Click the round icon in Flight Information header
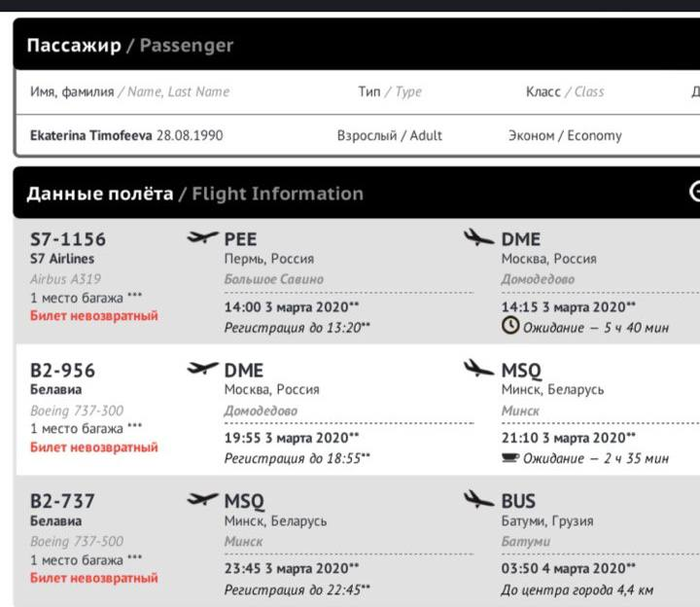Screen dimensions: 700x607 [695, 192]
